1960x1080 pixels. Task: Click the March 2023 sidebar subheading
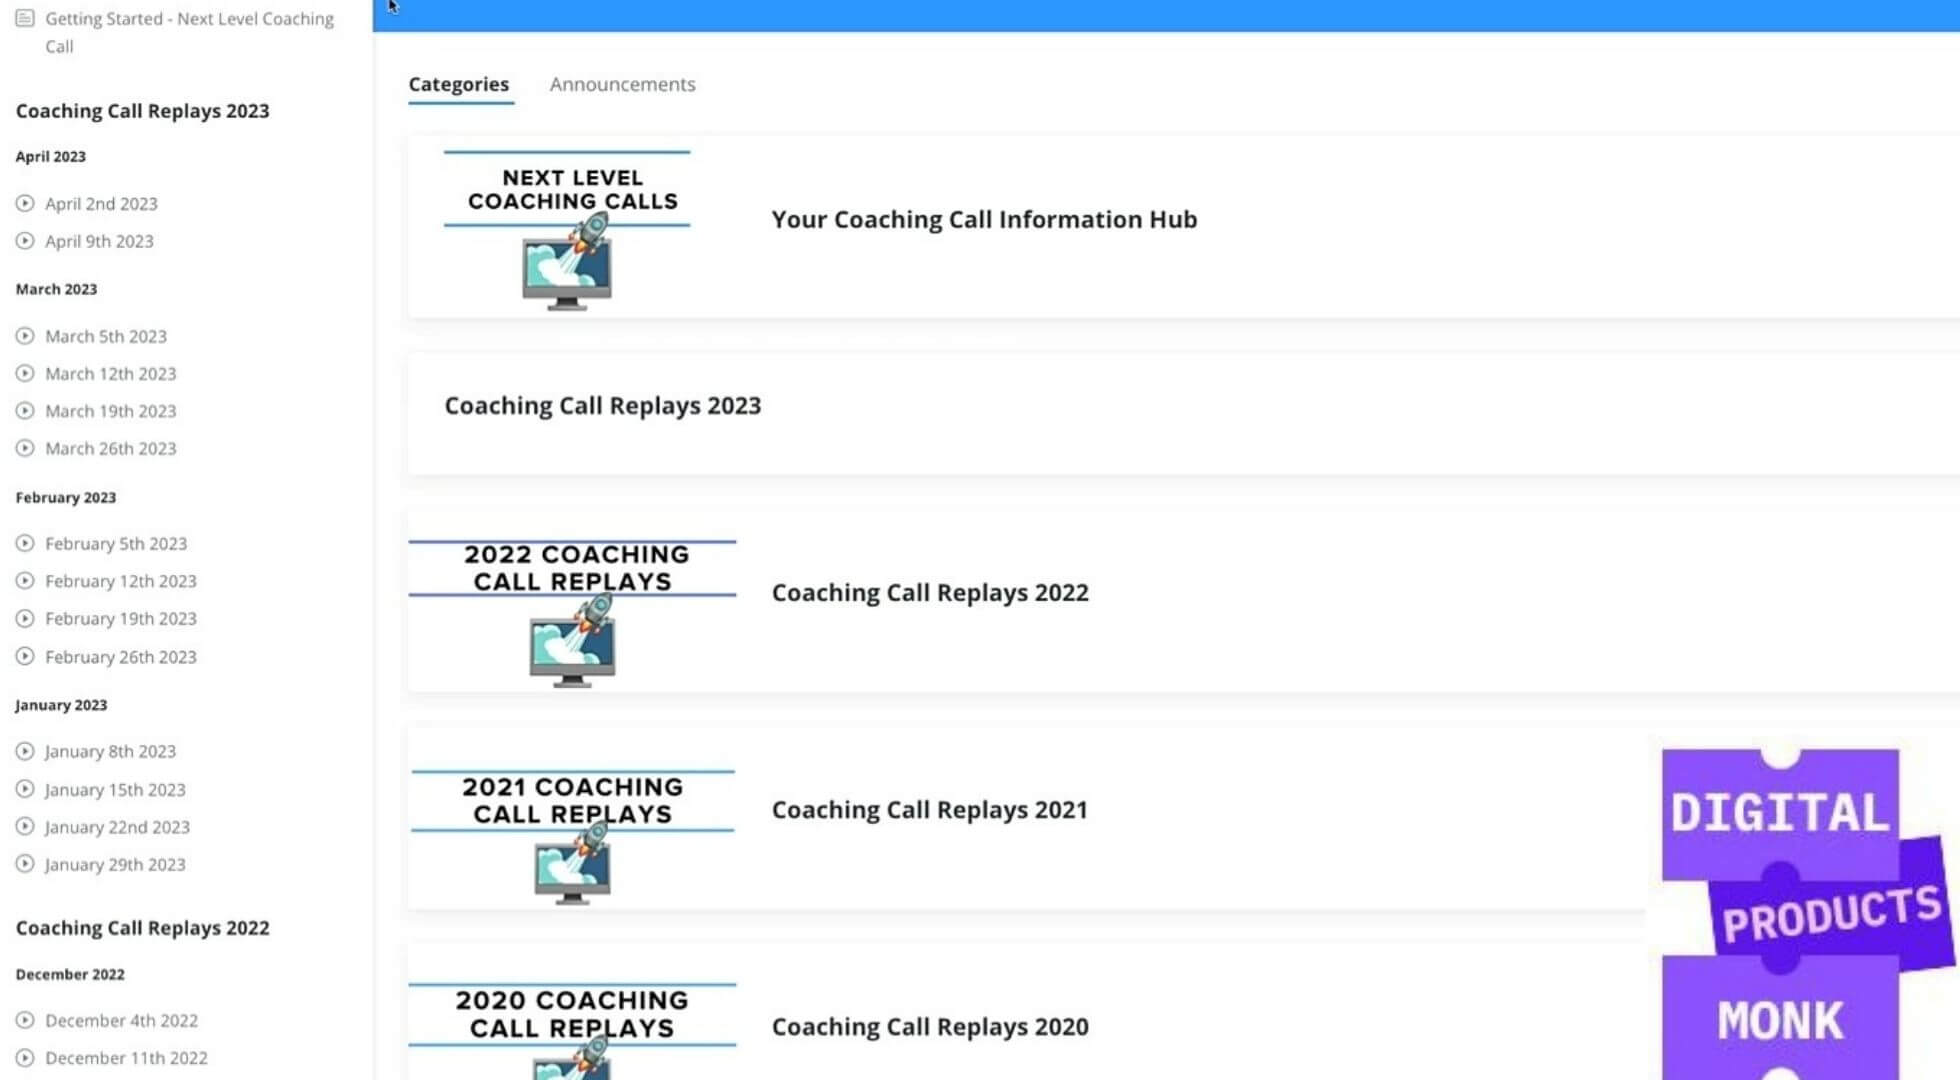[x=56, y=289]
